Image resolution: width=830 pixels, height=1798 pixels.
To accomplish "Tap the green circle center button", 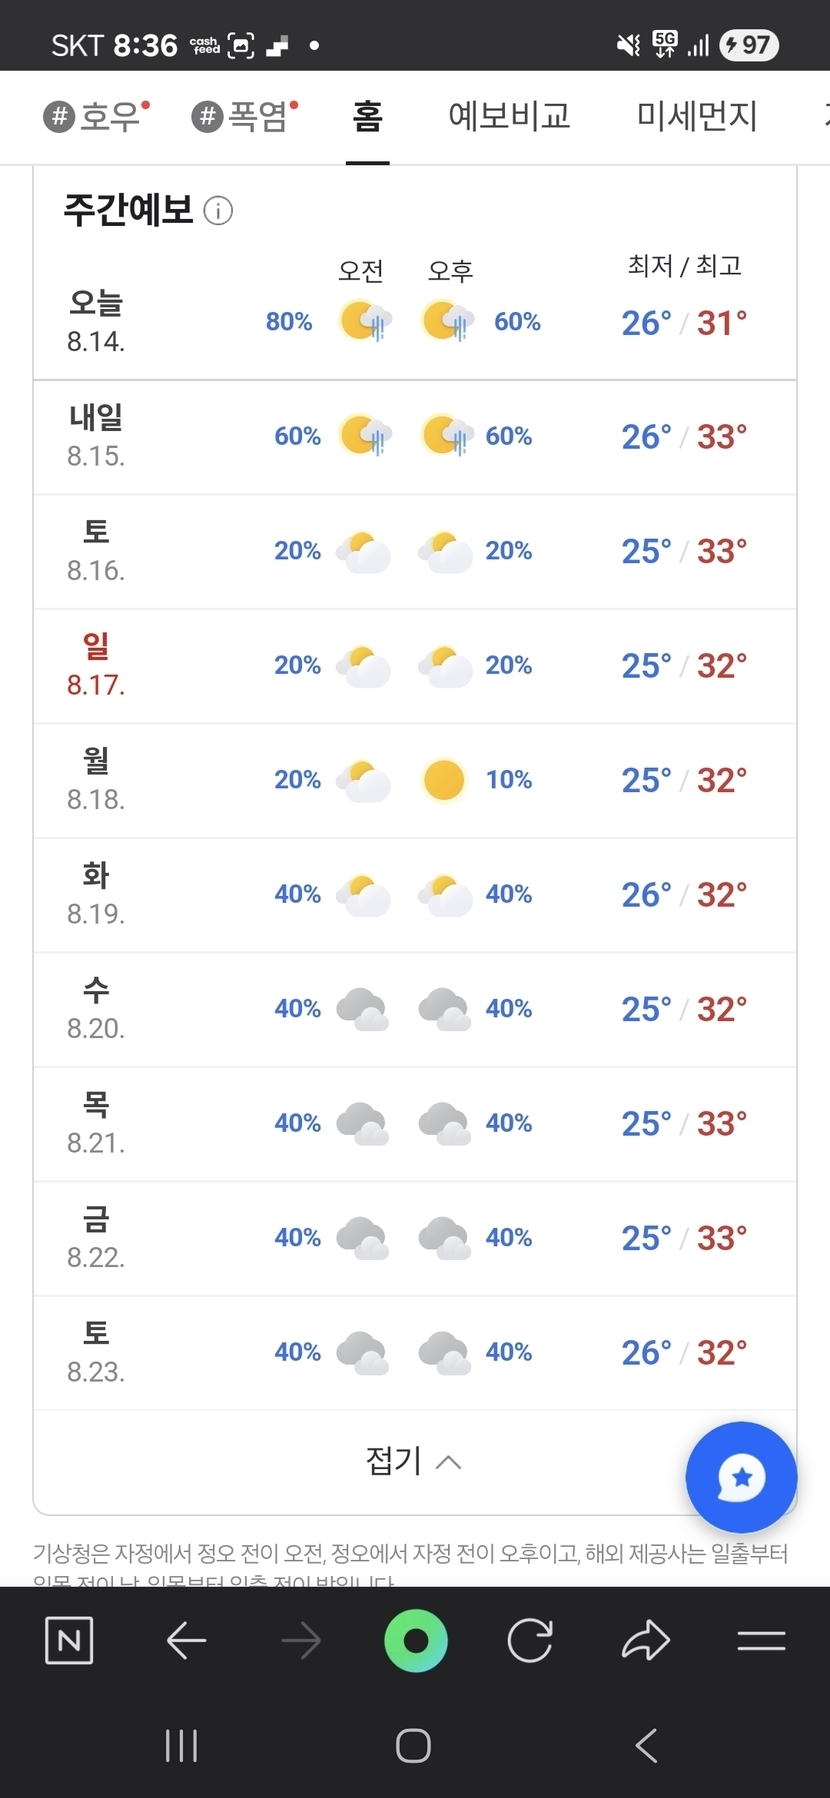I will tap(415, 1640).
